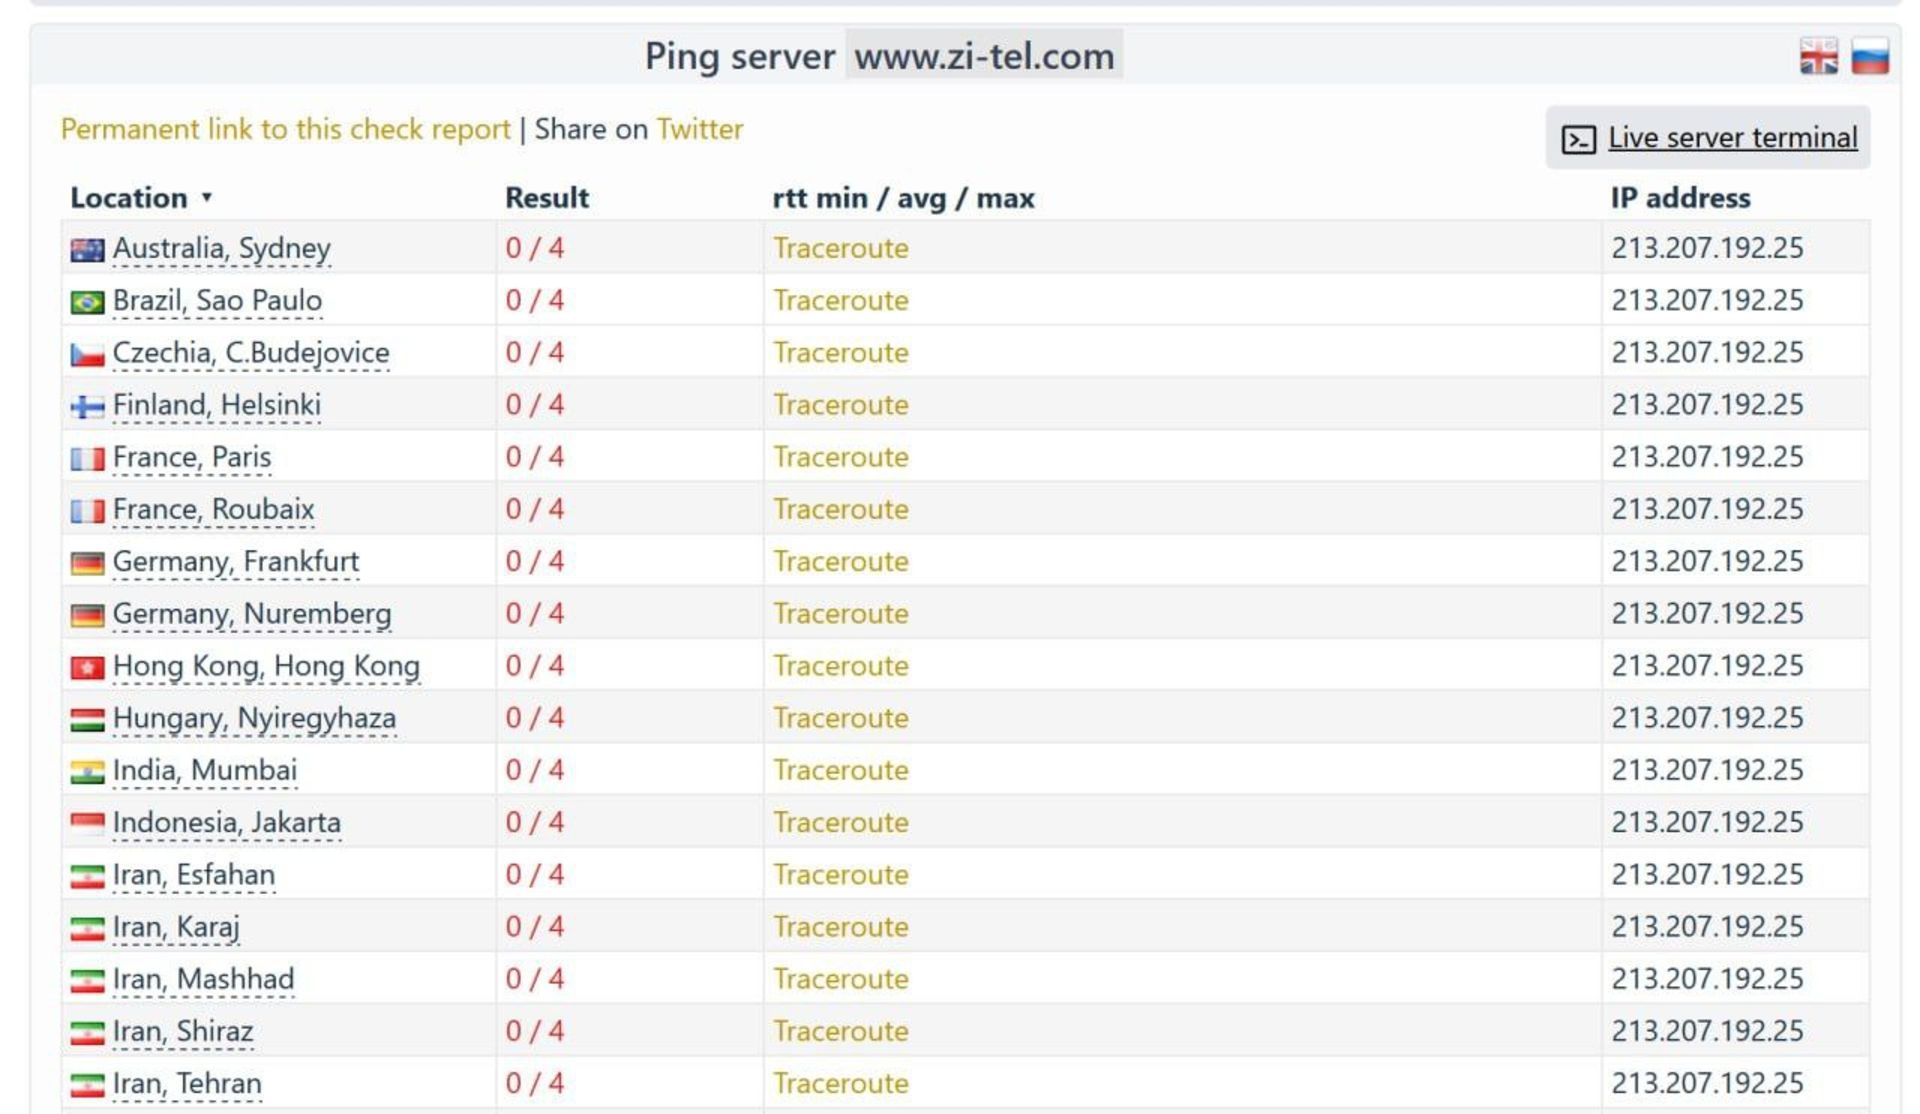1920x1114 pixels.
Task: Click the www.zi-tel.com hostname field
Action: 984,56
